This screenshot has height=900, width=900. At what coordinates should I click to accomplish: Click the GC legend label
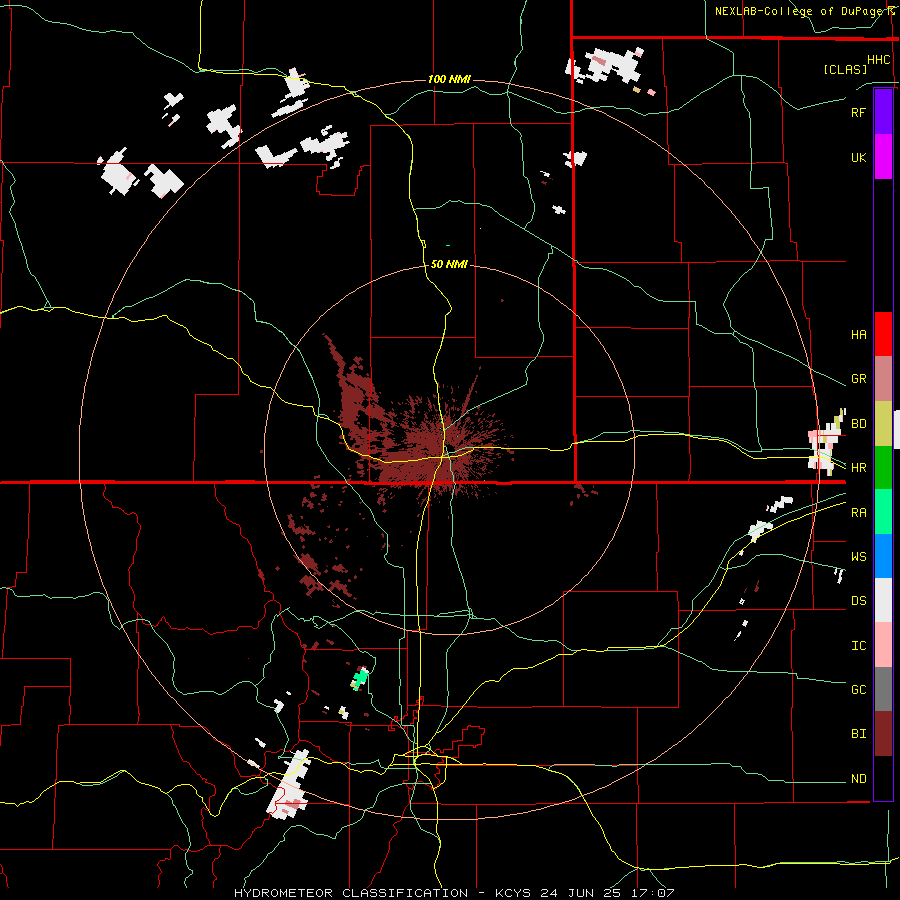858,690
